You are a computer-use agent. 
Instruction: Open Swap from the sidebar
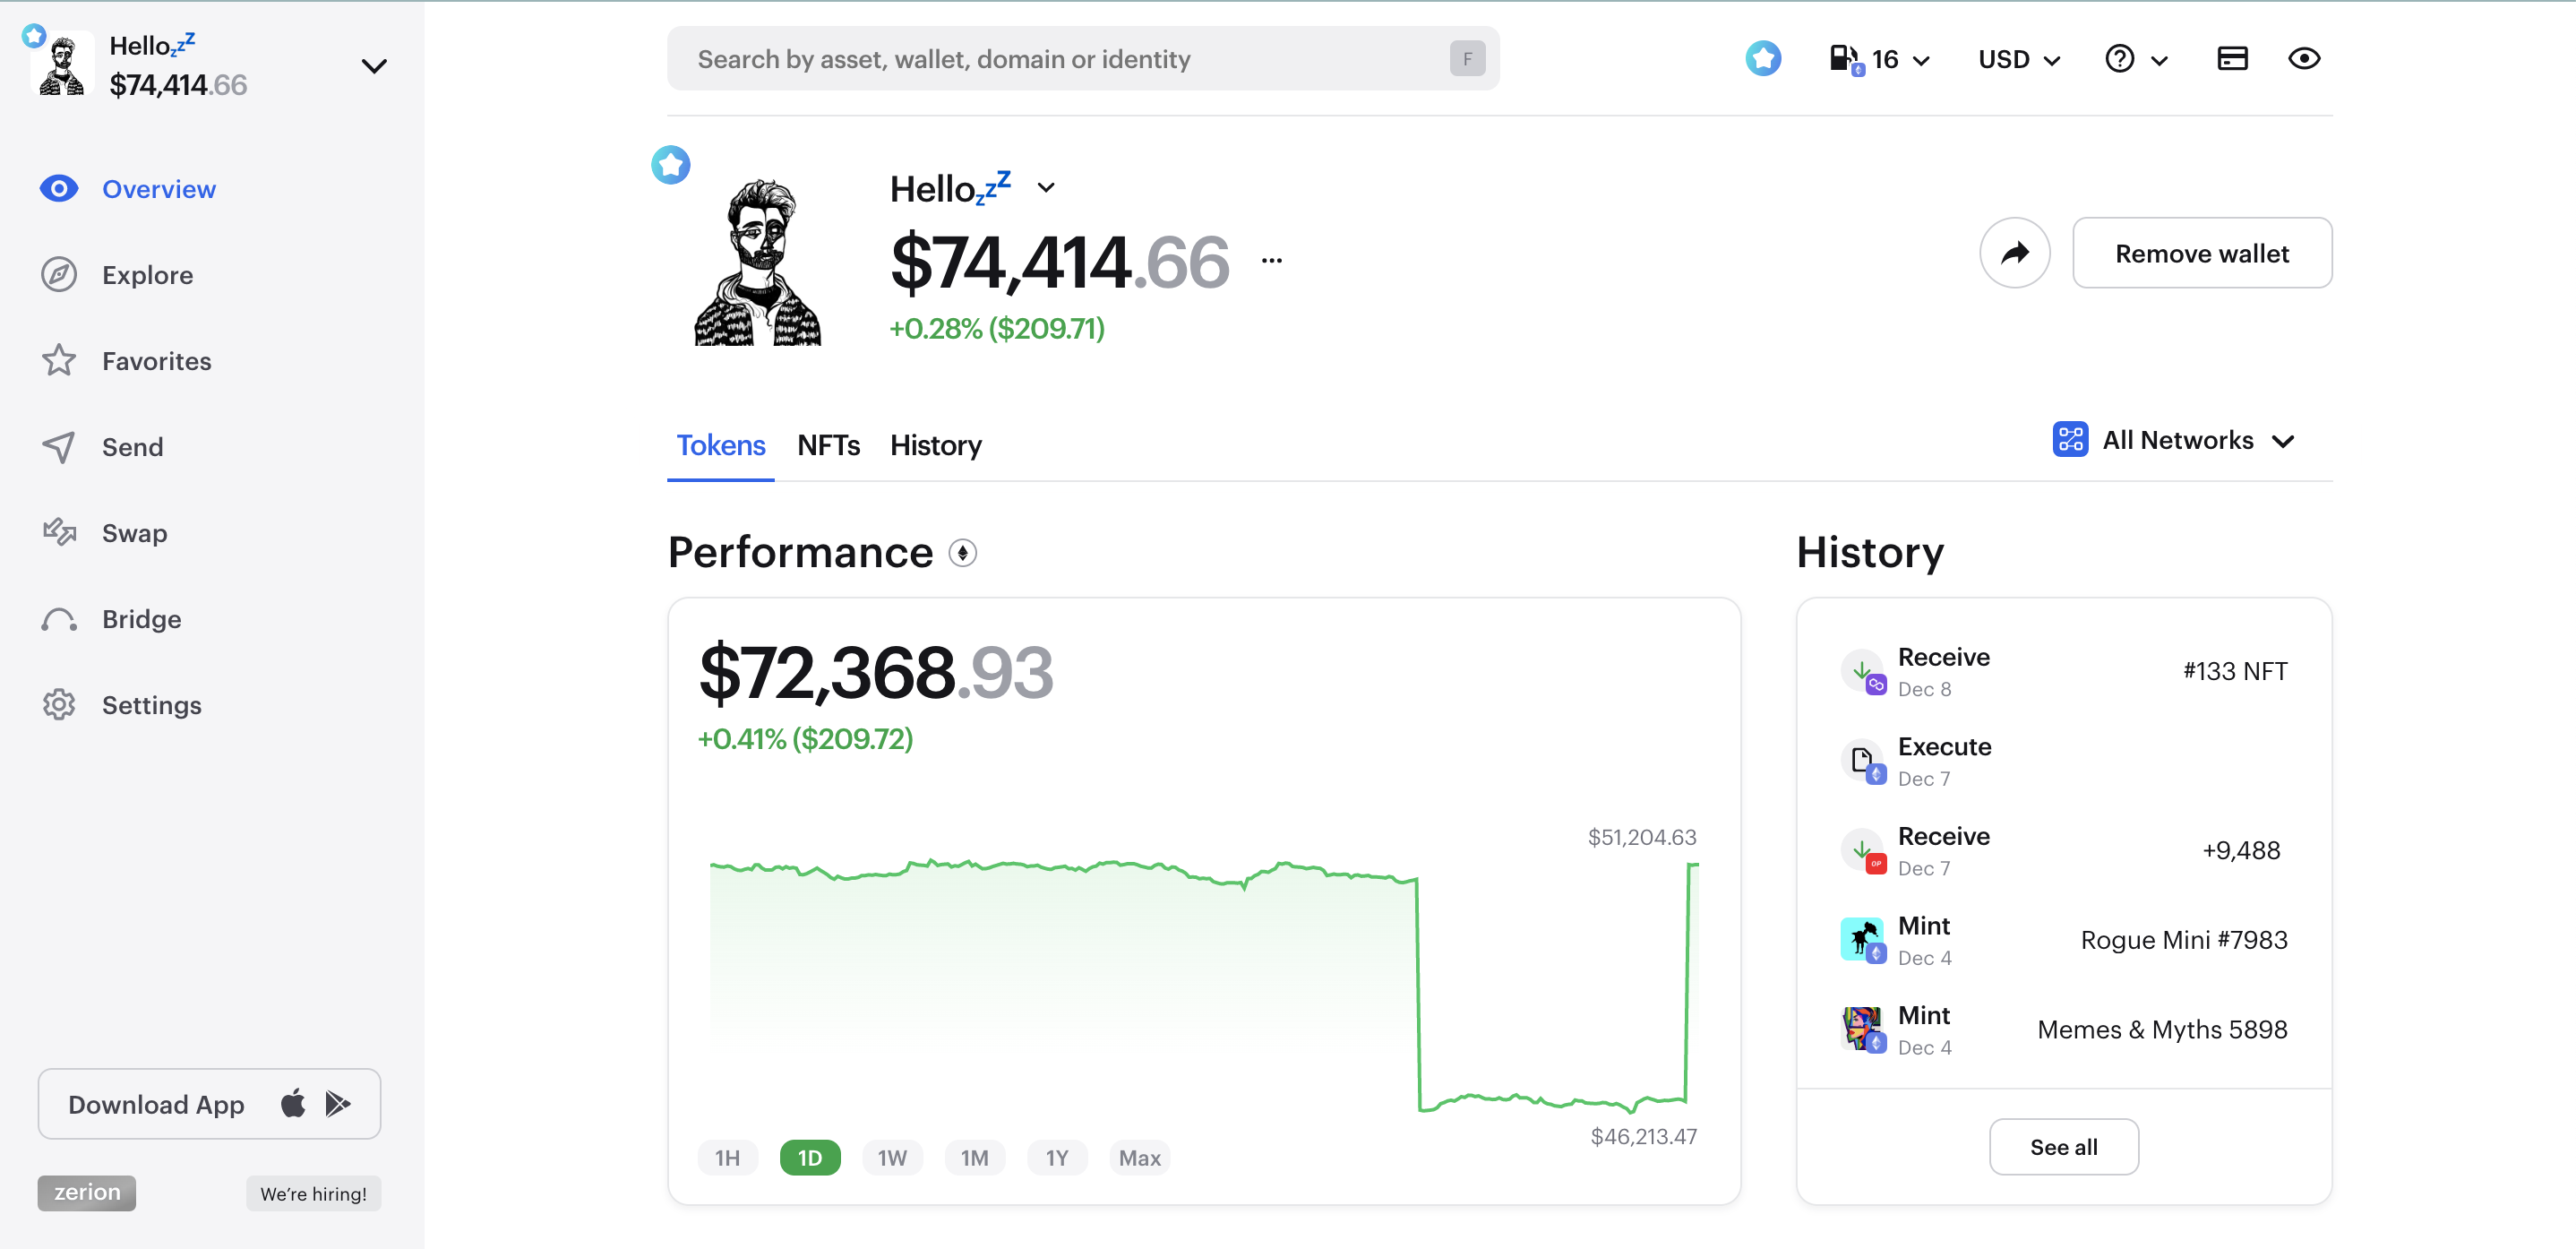tap(134, 533)
